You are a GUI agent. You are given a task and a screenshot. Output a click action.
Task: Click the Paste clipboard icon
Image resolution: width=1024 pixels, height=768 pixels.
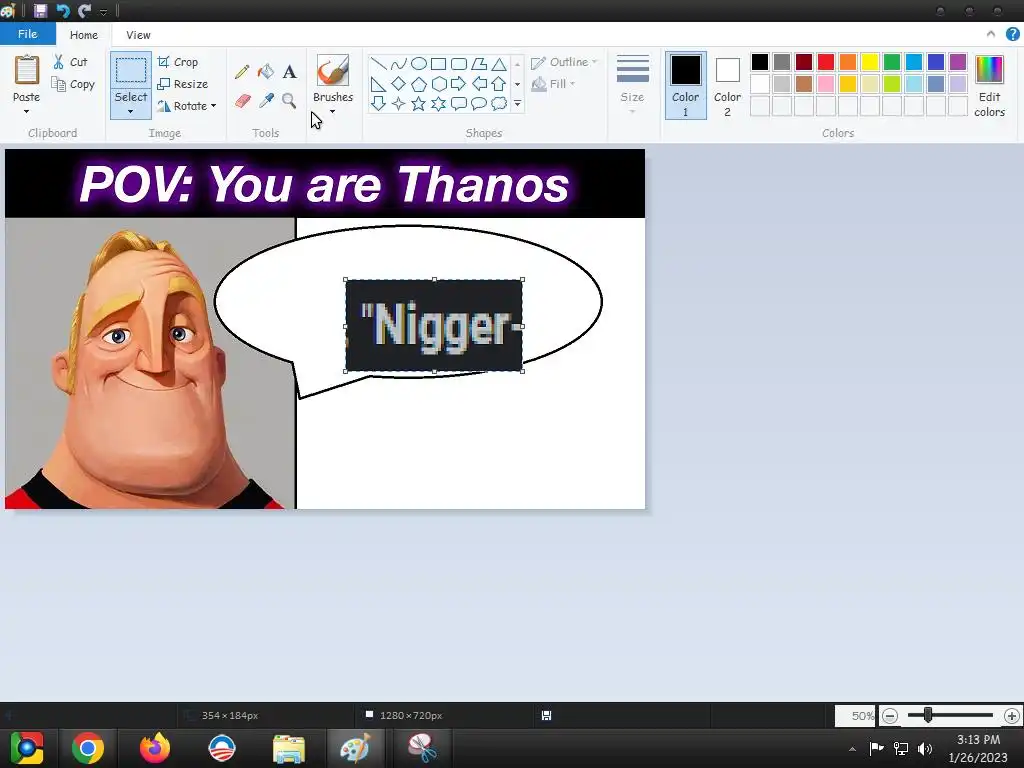pyautogui.click(x=26, y=71)
